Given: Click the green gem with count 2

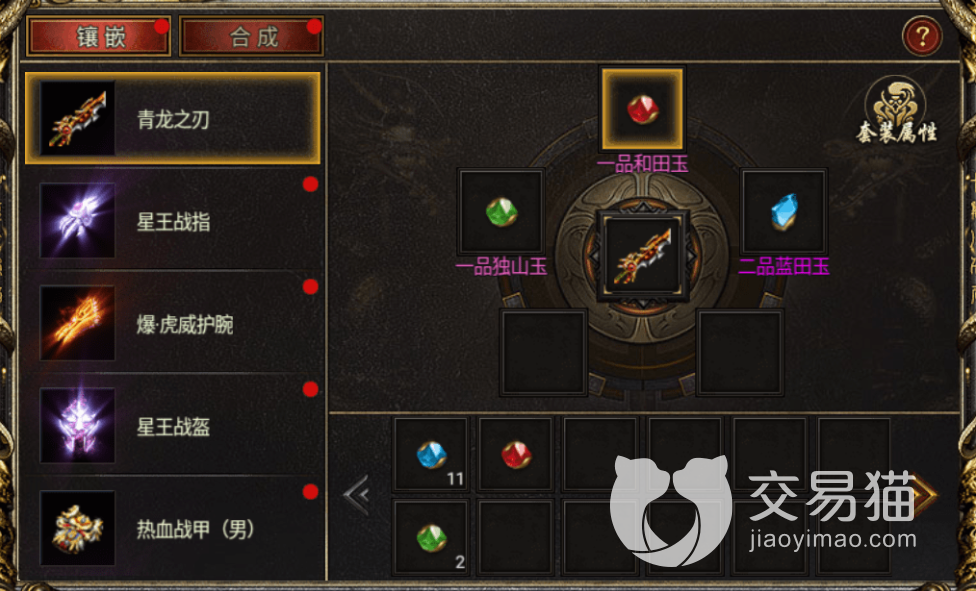Looking at the screenshot, I should click(431, 537).
